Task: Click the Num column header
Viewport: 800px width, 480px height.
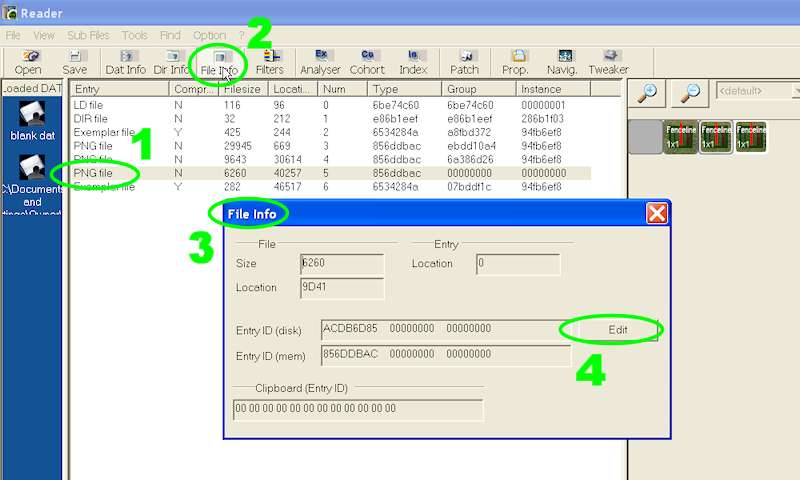Action: click(342, 89)
